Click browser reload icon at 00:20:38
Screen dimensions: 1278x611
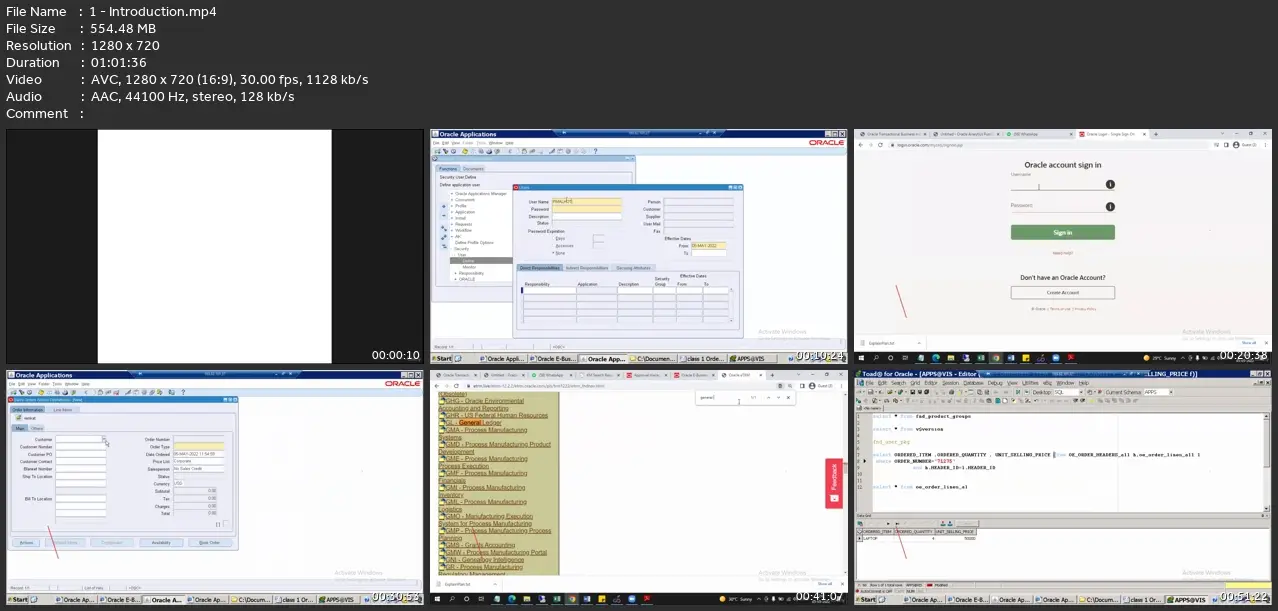[881, 145]
